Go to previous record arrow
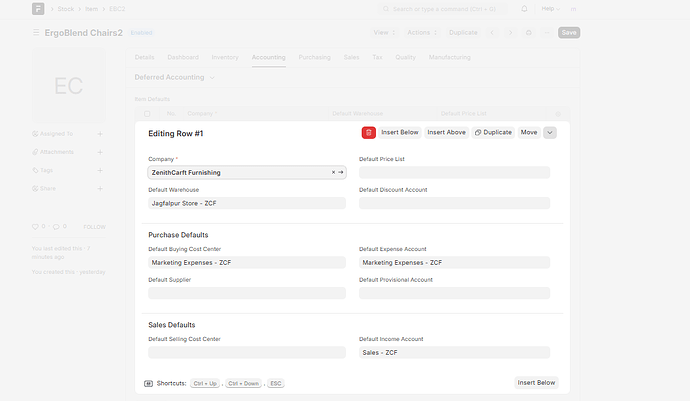Image resolution: width=690 pixels, height=401 pixels. (x=492, y=33)
